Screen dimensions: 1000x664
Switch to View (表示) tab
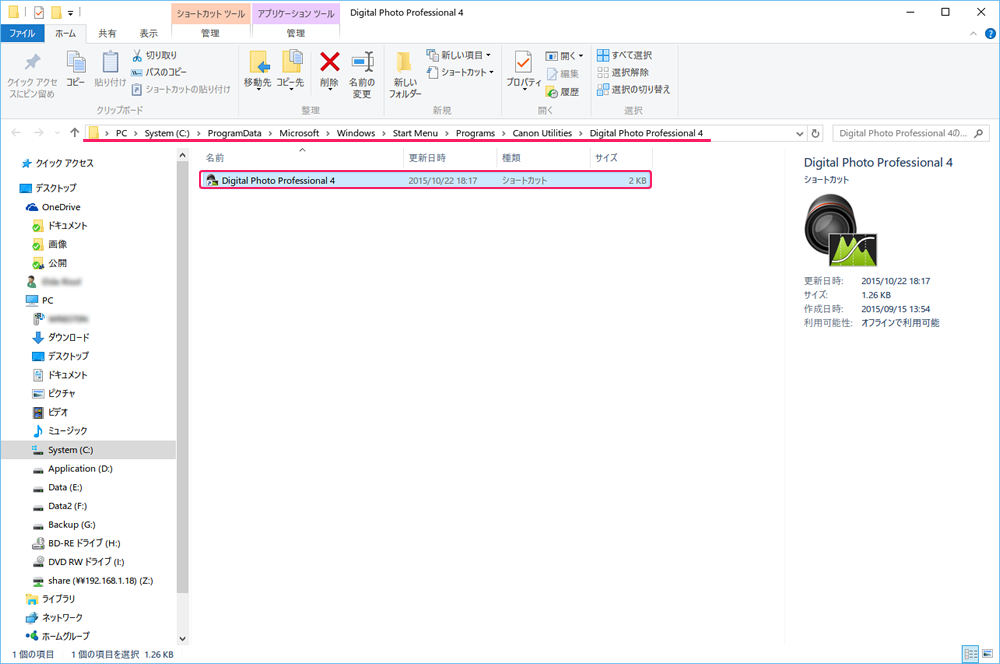coord(149,33)
